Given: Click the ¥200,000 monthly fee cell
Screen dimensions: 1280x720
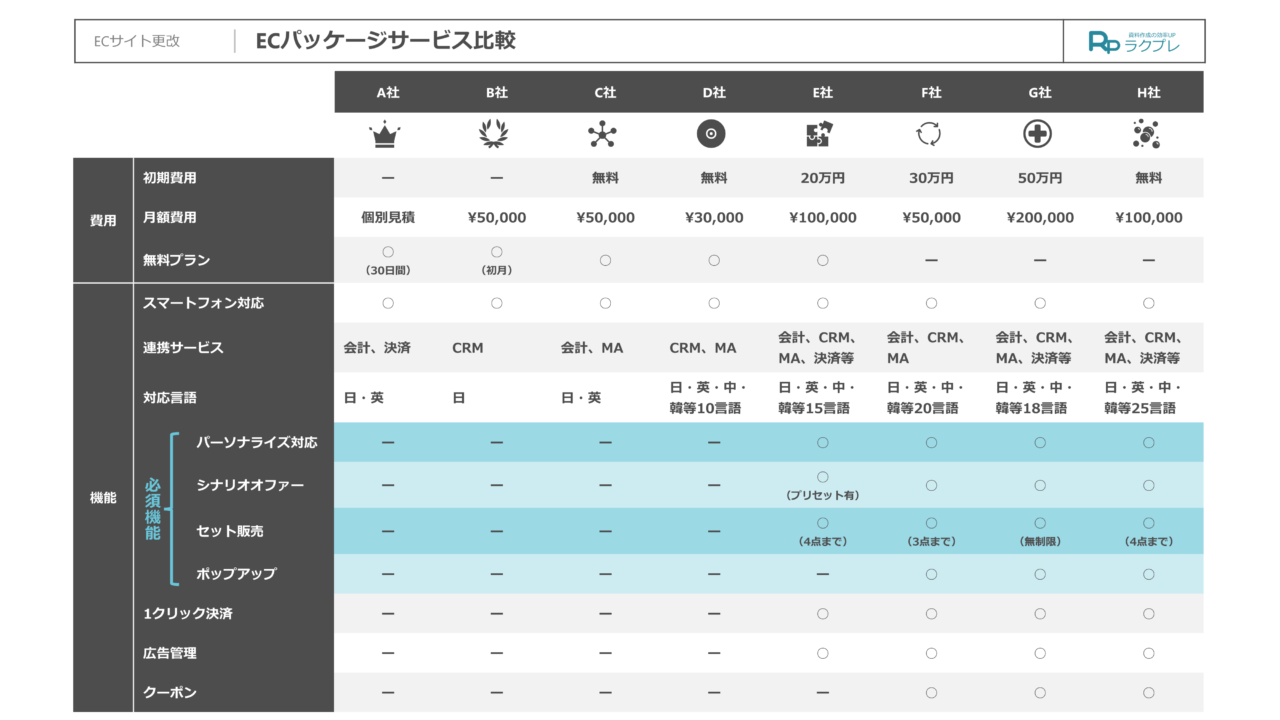Looking at the screenshot, I should click(x=1040, y=218).
